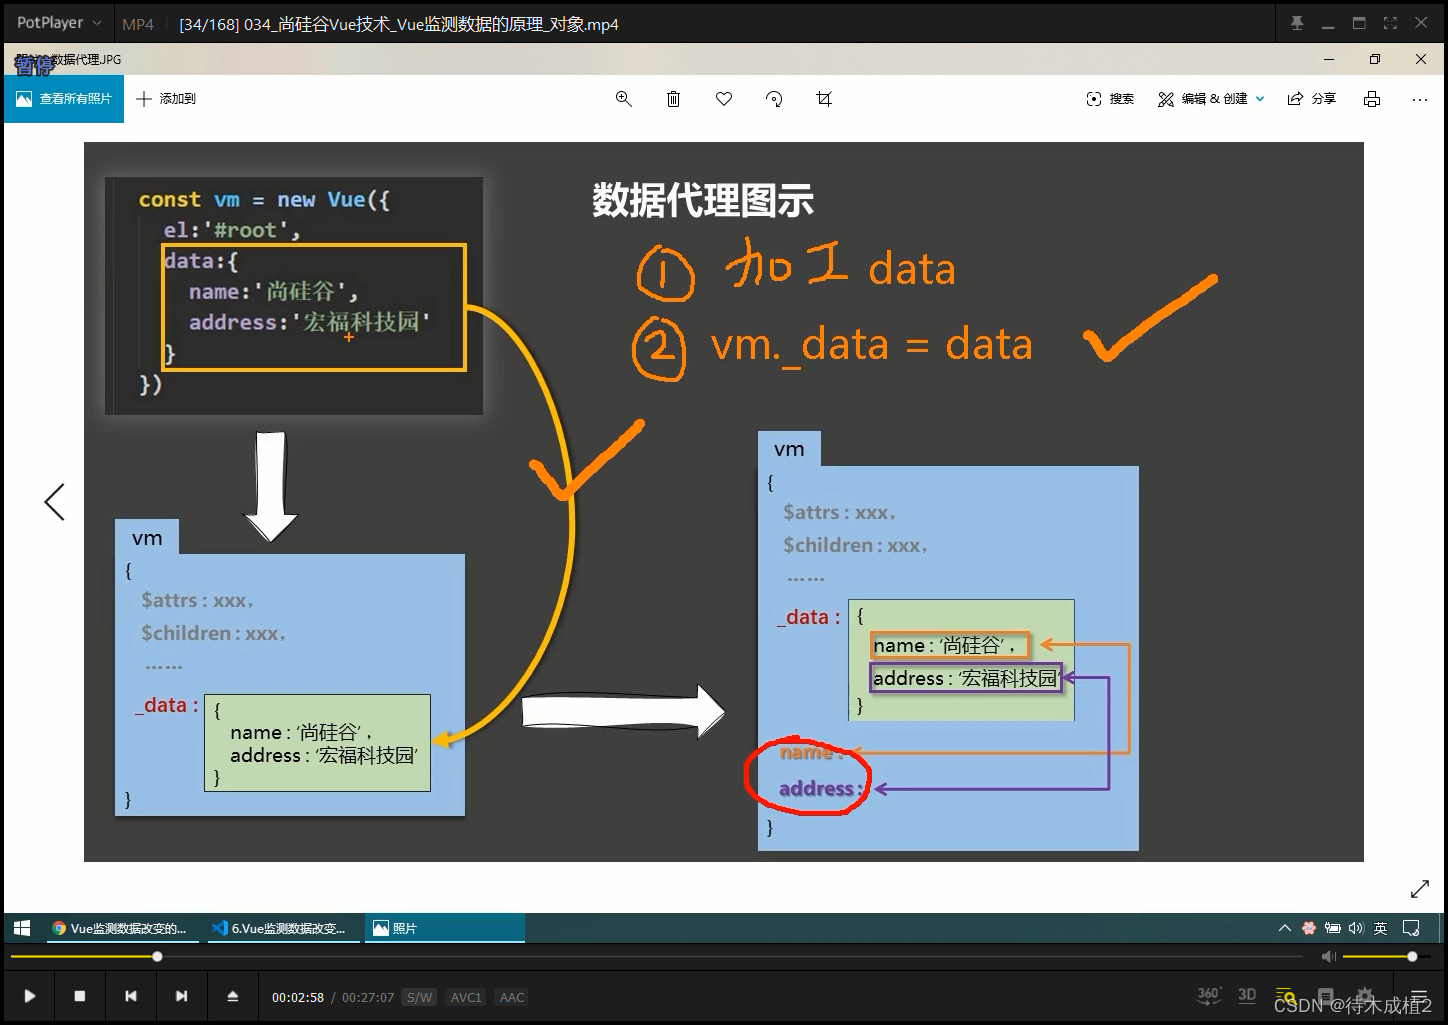The width and height of the screenshot is (1448, 1025).
Task: Click 分享 share button
Action: tap(1312, 99)
